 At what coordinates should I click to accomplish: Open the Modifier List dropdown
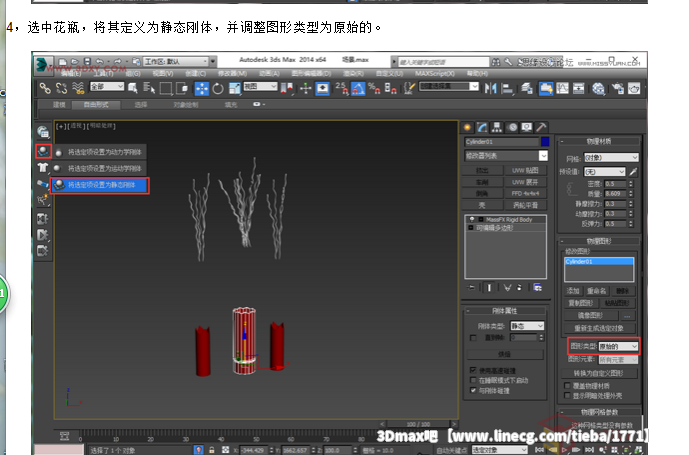[506, 156]
